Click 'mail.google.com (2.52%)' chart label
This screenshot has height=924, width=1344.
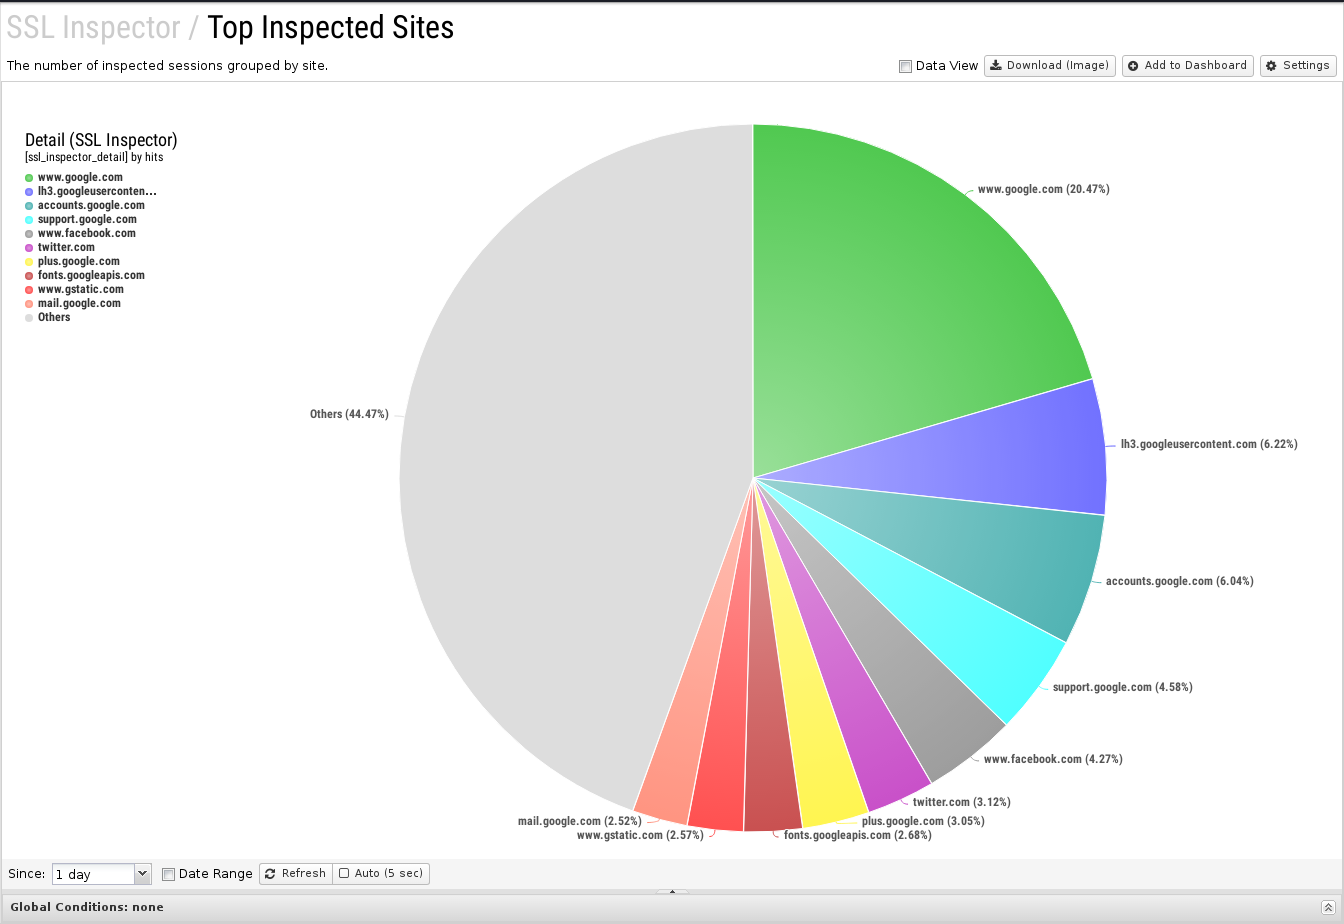click(579, 821)
